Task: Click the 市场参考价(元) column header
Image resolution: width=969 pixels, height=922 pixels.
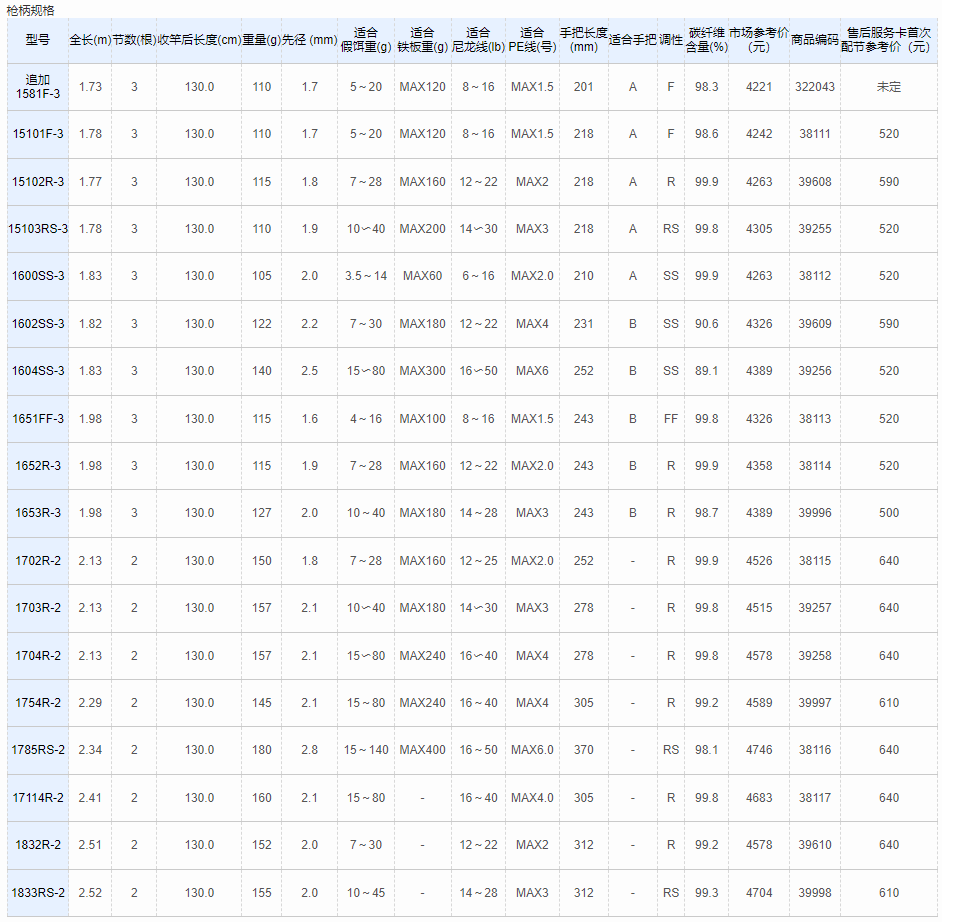Action: coord(759,40)
